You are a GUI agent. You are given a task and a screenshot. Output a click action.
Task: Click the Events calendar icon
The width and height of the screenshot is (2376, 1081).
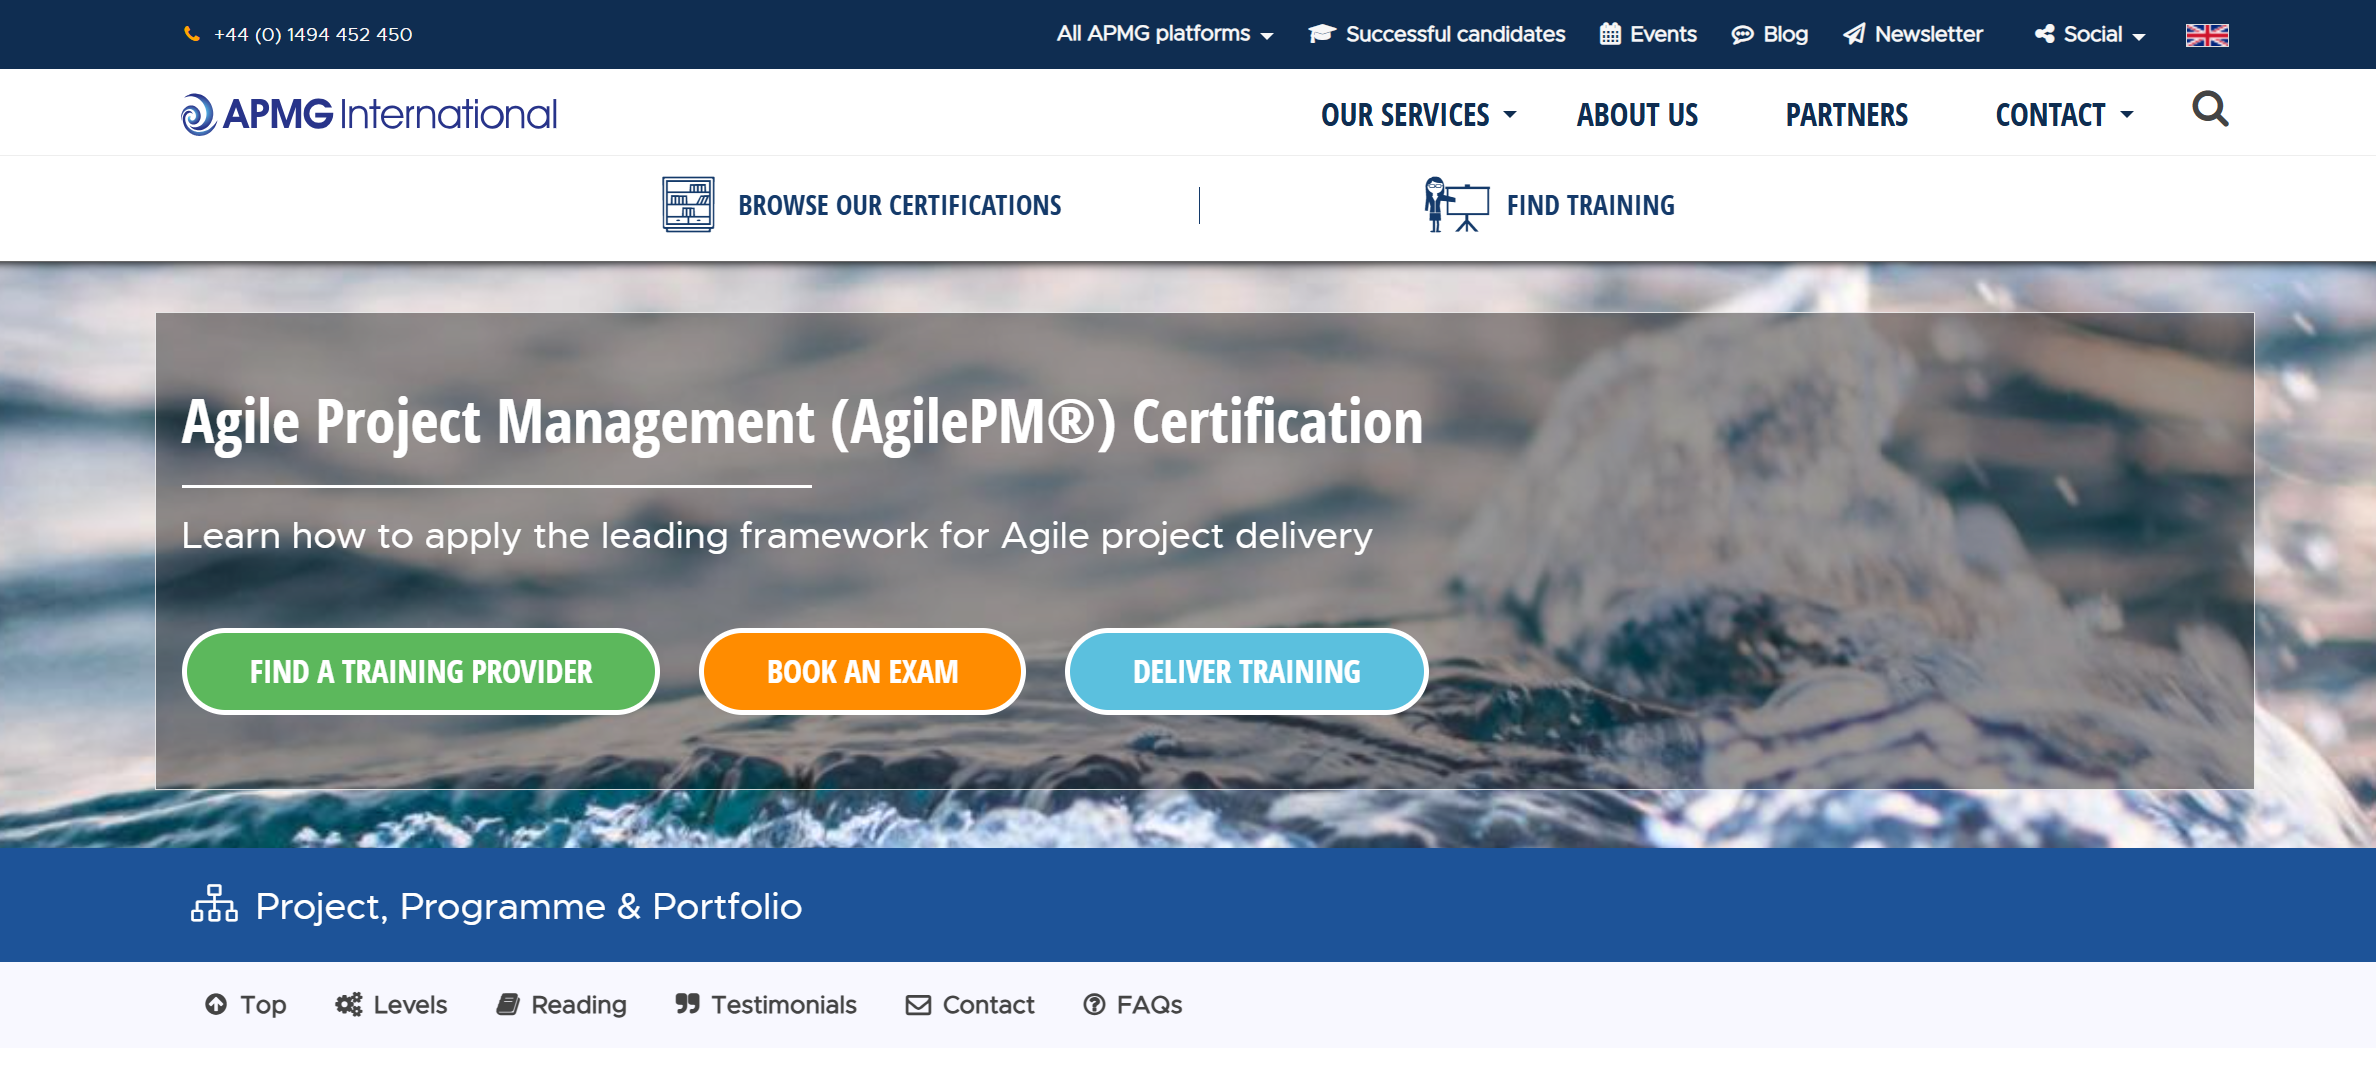coord(1610,34)
